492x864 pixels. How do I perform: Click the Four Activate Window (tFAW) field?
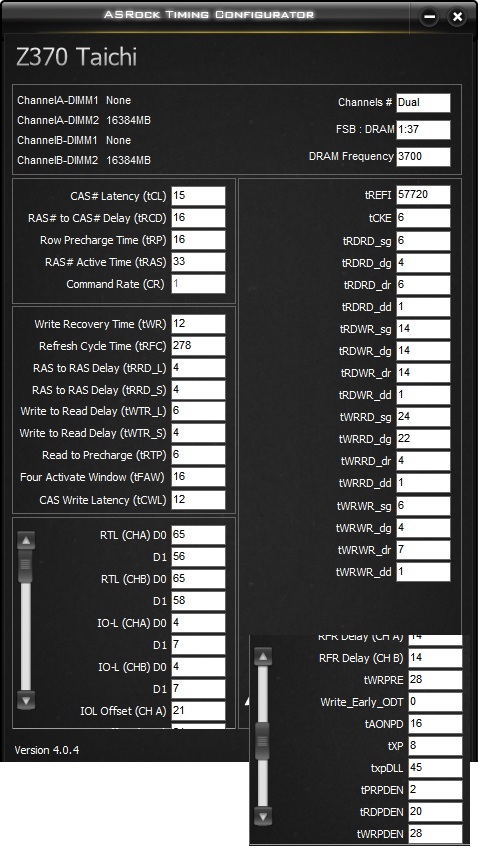198,477
